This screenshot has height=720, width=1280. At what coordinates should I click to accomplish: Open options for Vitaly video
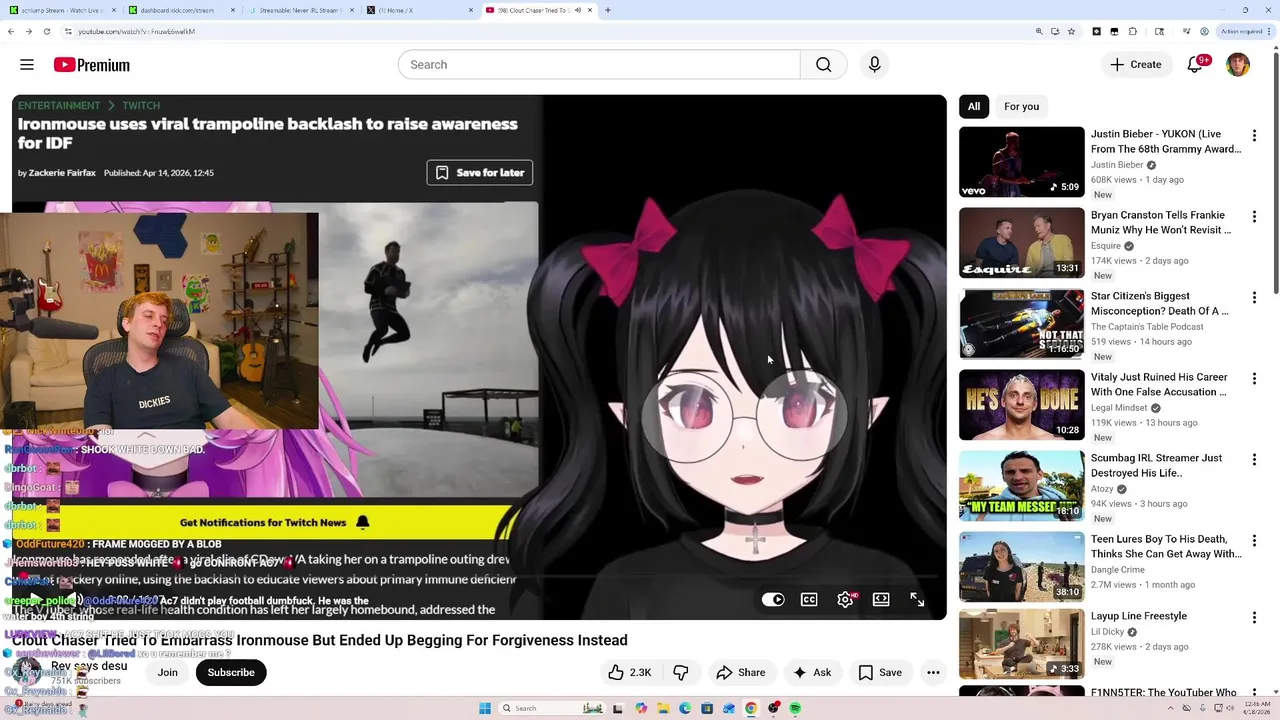point(1254,378)
